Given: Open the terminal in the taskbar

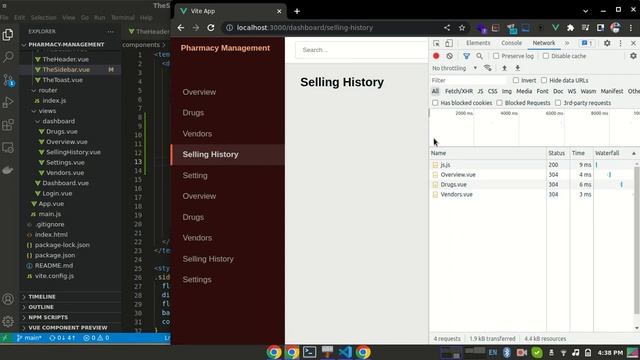Looking at the screenshot, I should point(309,352).
